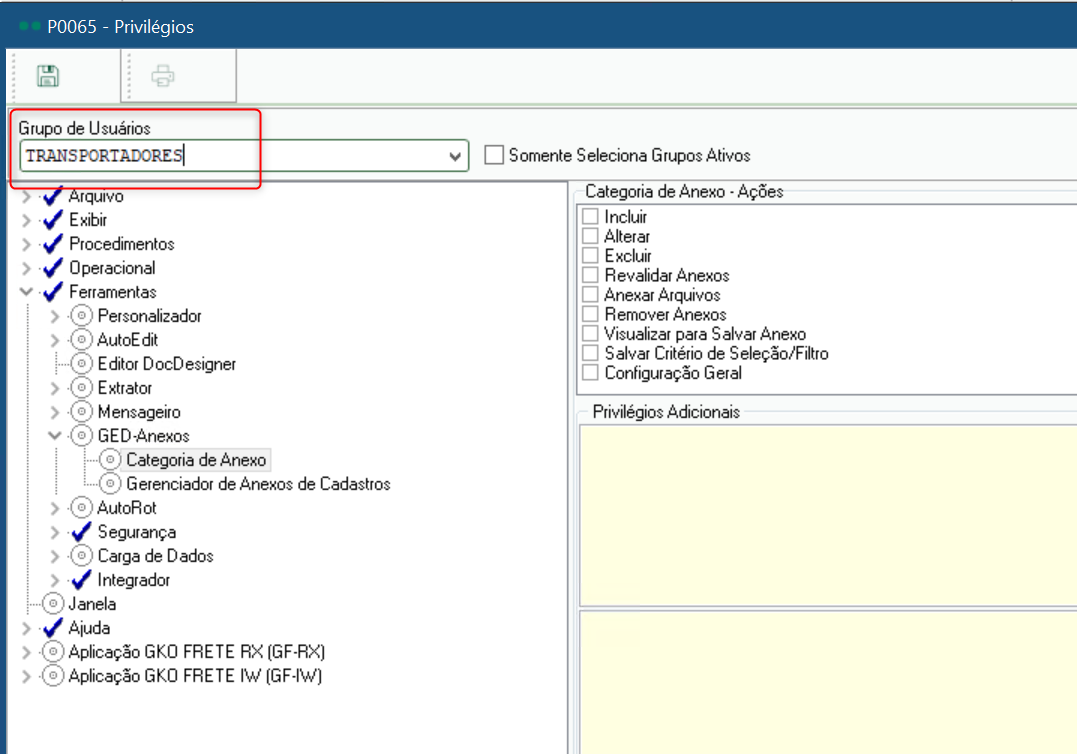Viewport: 1077px width, 754px height.
Task: Expand the Integrador tree node
Action: click(55, 580)
